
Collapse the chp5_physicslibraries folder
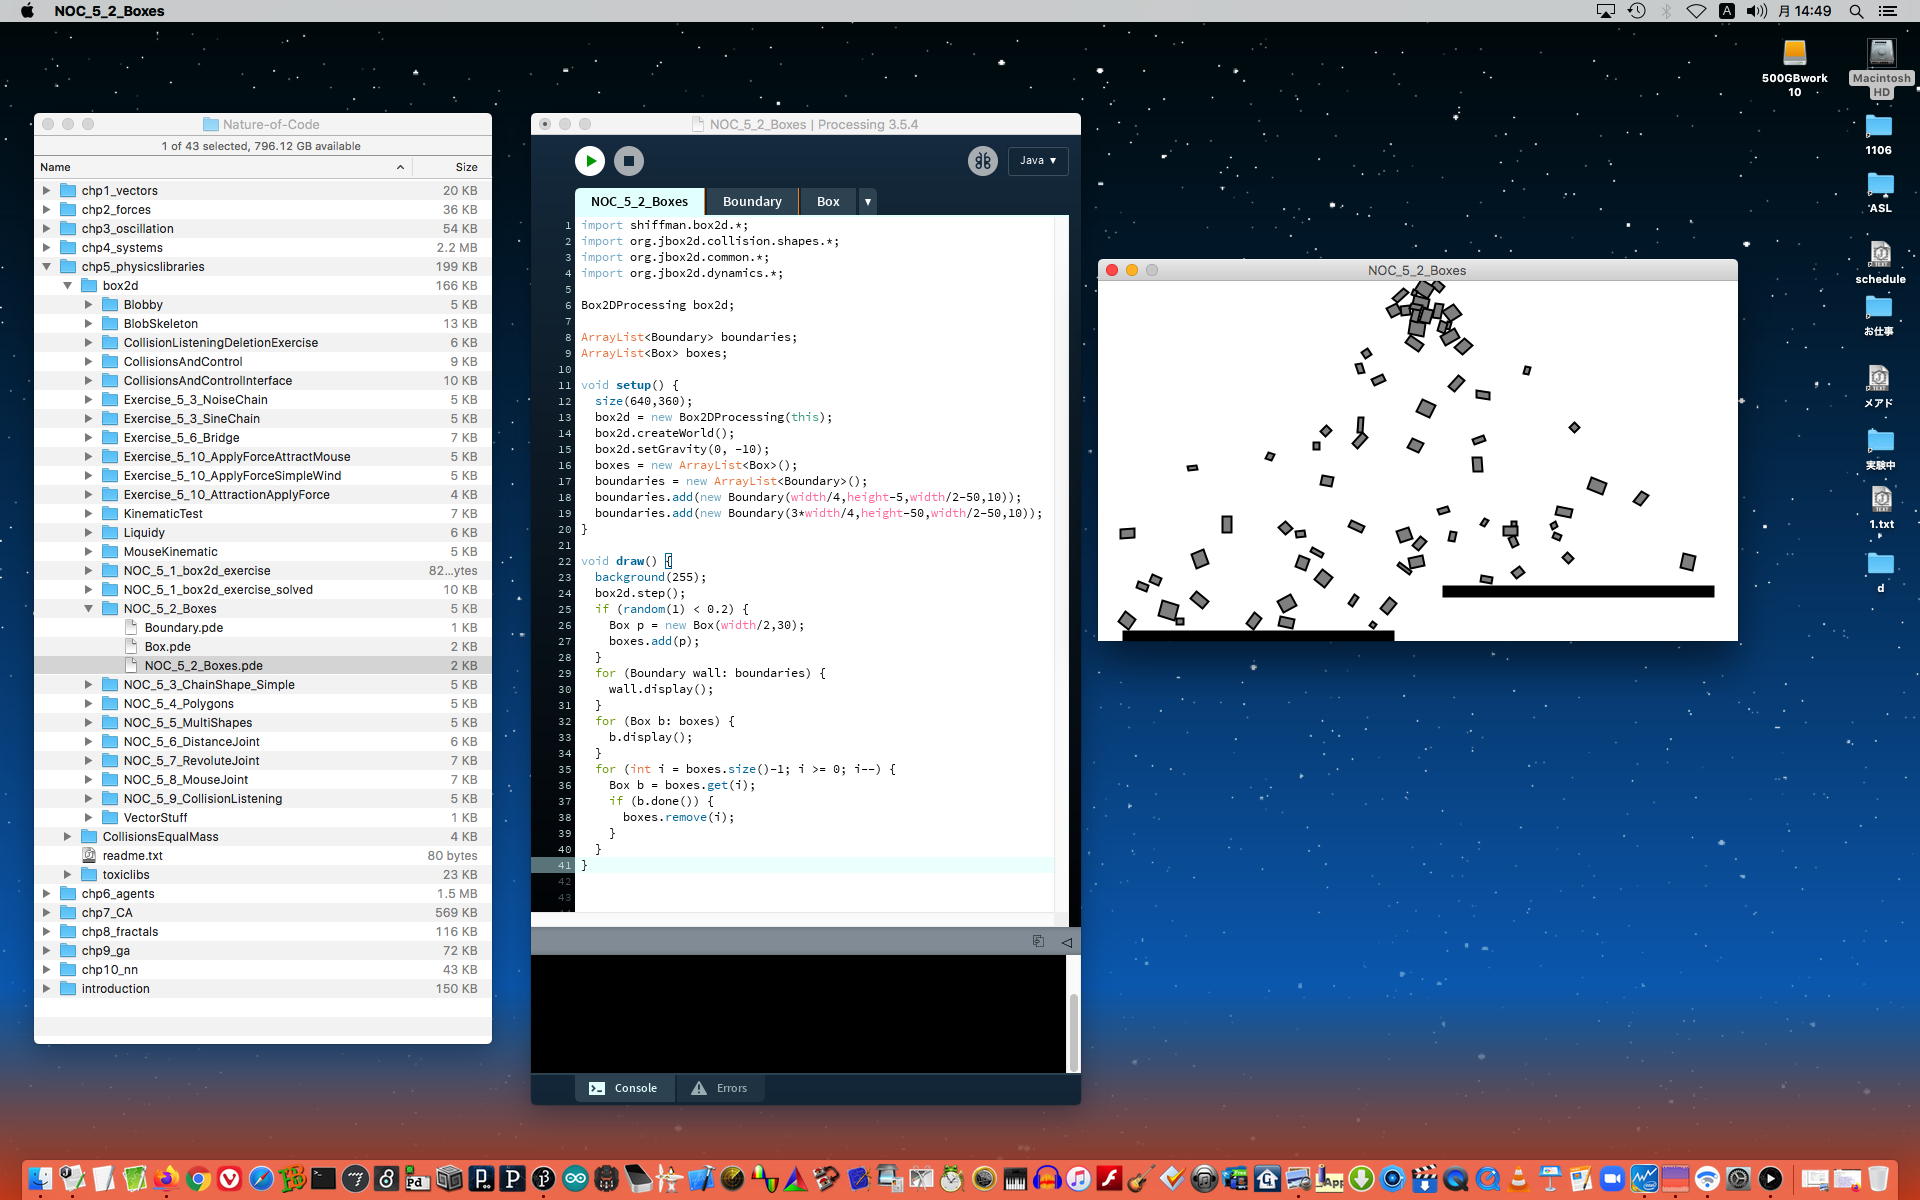click(46, 267)
